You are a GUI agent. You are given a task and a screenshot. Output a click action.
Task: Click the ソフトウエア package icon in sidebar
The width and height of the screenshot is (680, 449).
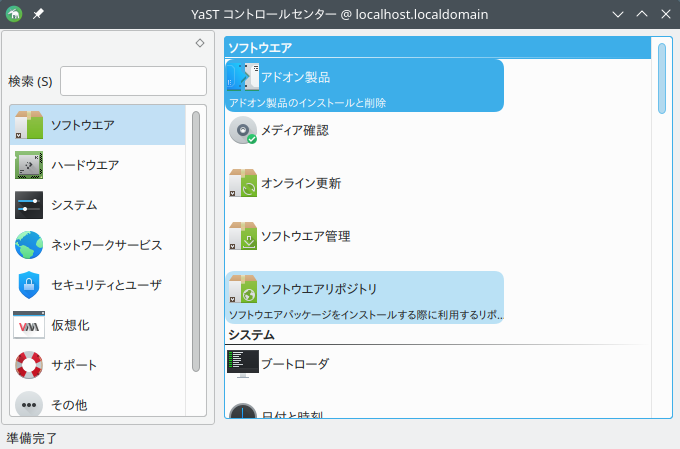29,125
